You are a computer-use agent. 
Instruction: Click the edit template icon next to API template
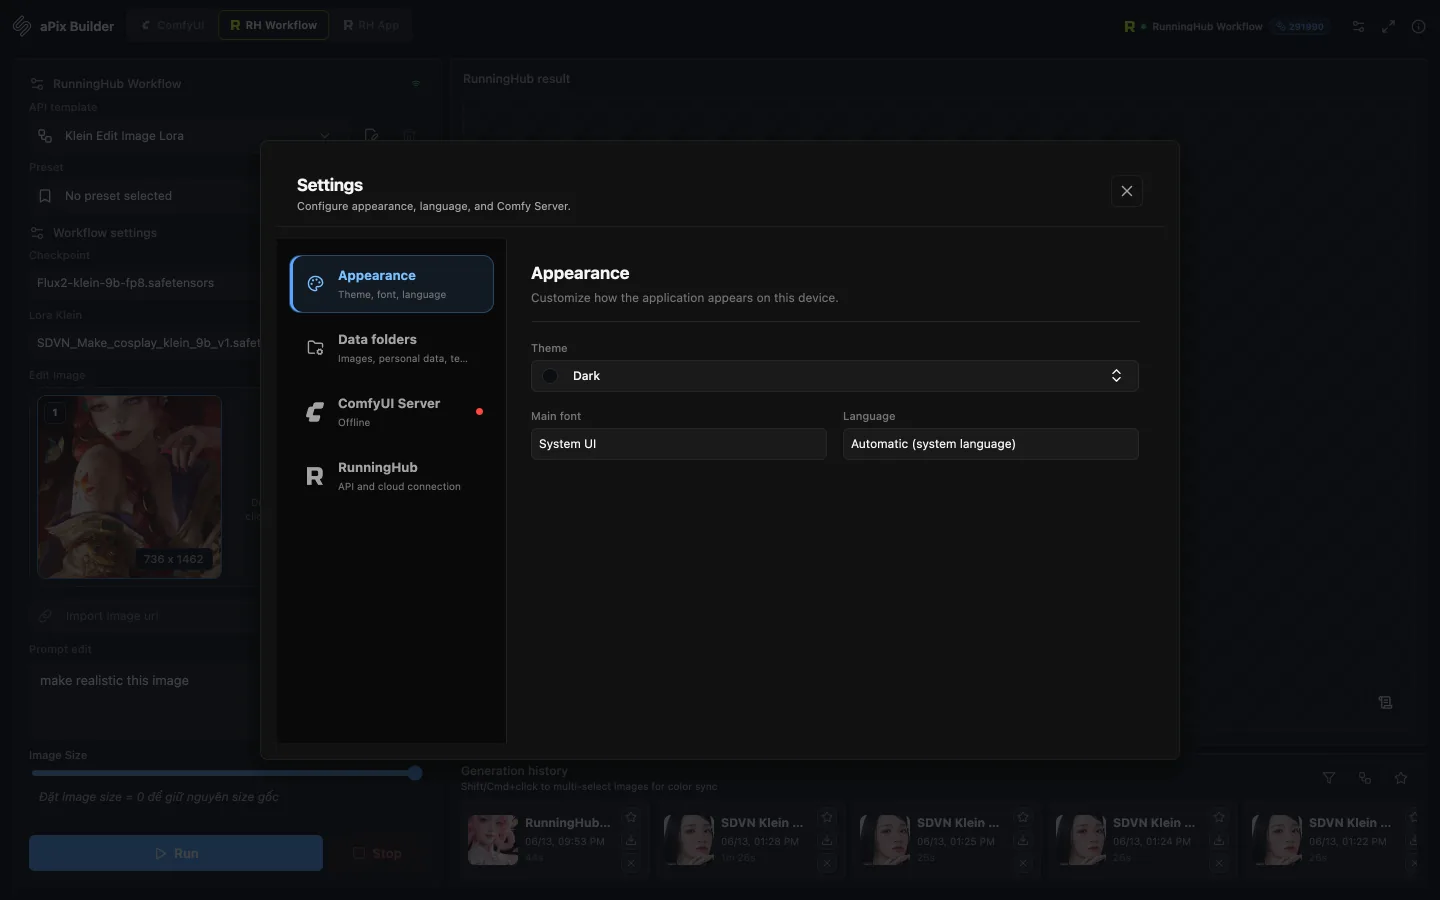point(372,136)
